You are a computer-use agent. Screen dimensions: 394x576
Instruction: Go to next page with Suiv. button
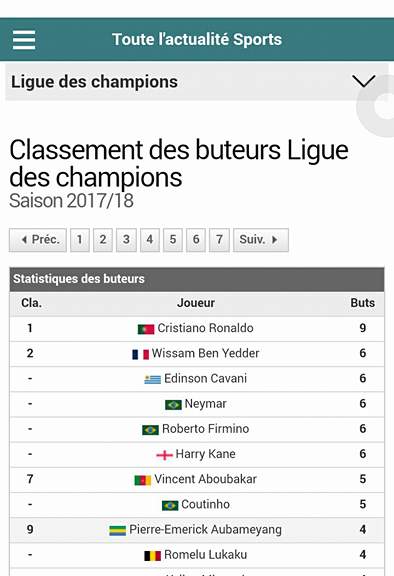[261, 240]
